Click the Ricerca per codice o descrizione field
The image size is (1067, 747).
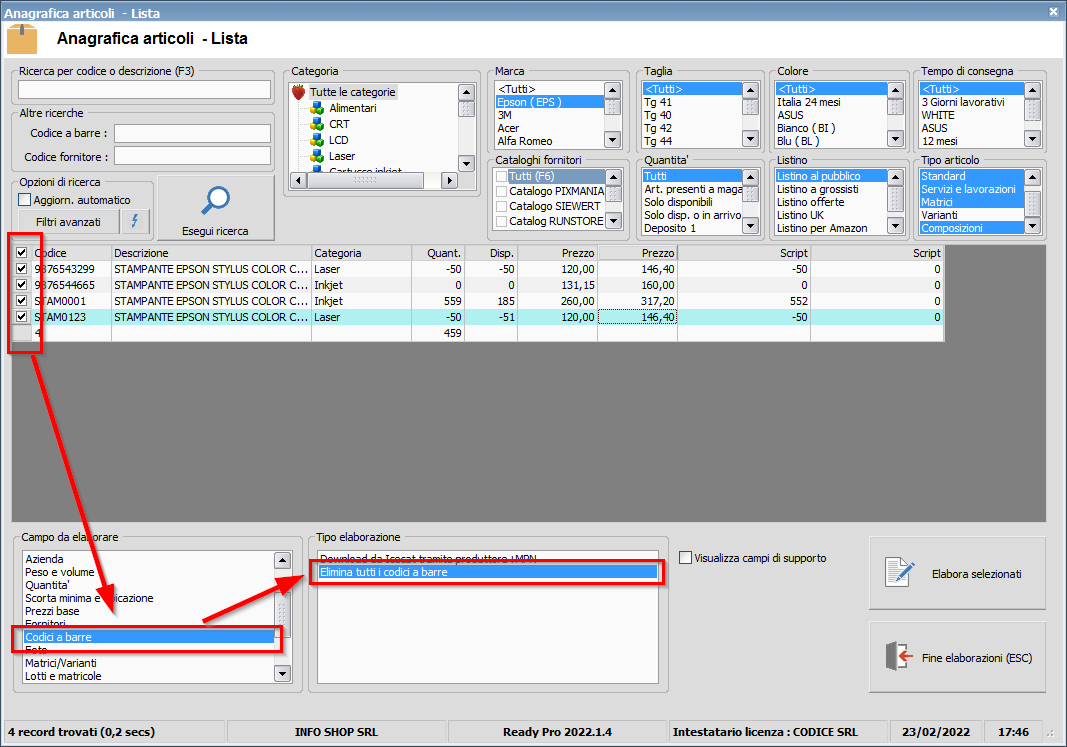pos(144,90)
